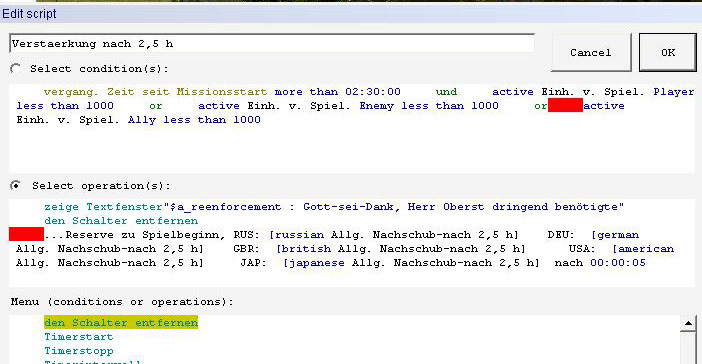Click the 'nach 00:00:05' delay value
This screenshot has height=364, width=702.
tap(600, 262)
